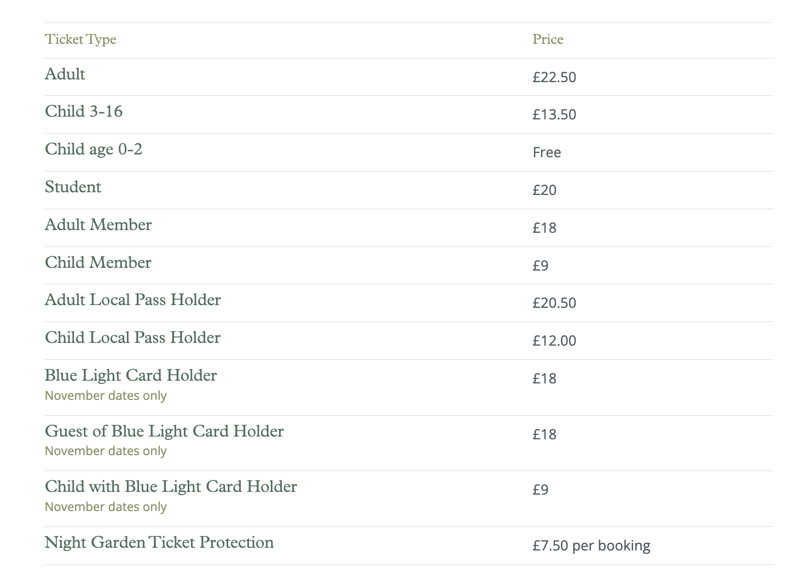Click the Ticket Type column header
Screen dimensions: 800x584
[80, 40]
